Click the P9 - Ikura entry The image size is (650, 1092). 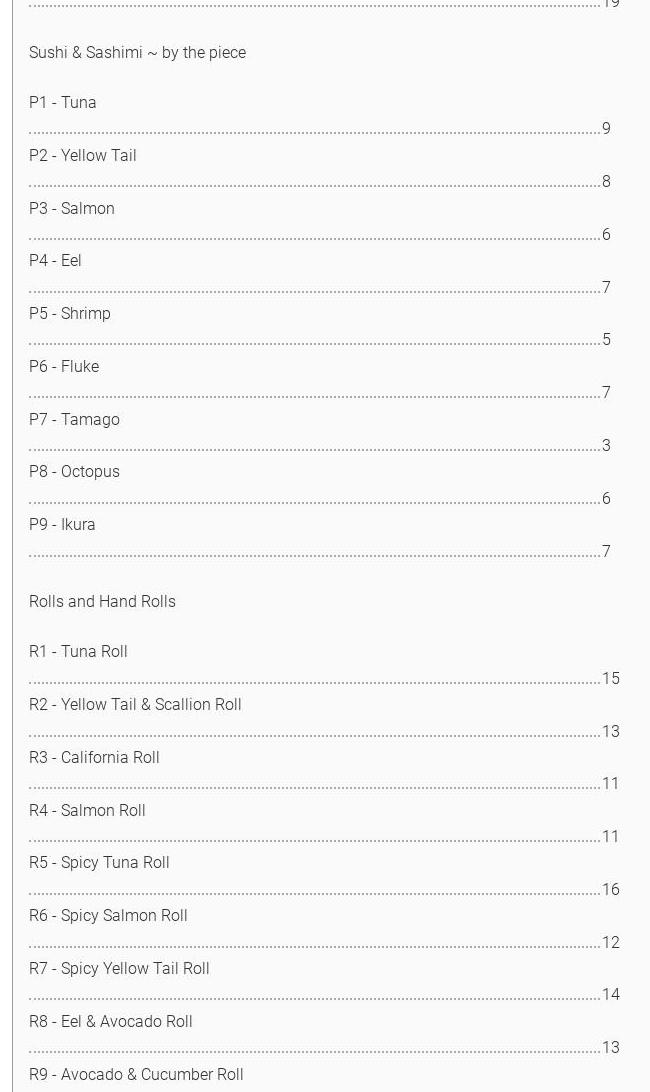click(62, 525)
